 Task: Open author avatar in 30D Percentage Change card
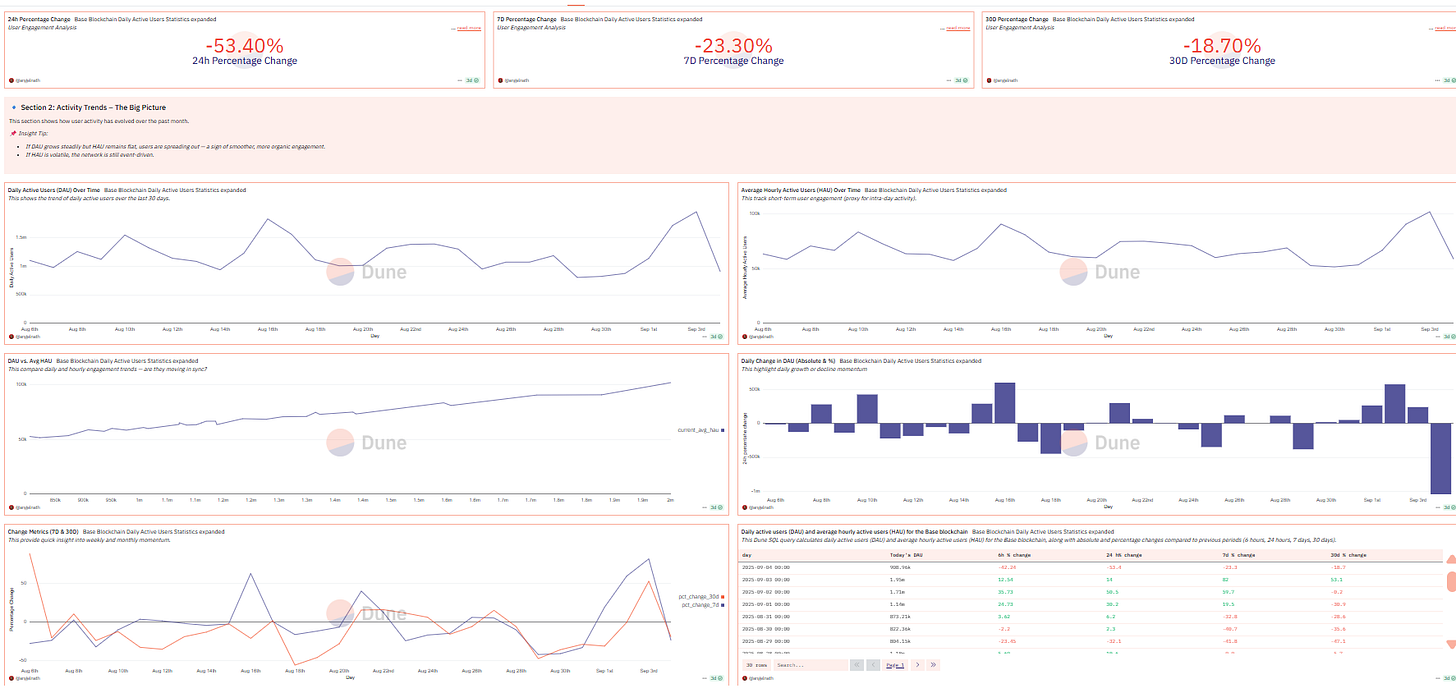989,79
